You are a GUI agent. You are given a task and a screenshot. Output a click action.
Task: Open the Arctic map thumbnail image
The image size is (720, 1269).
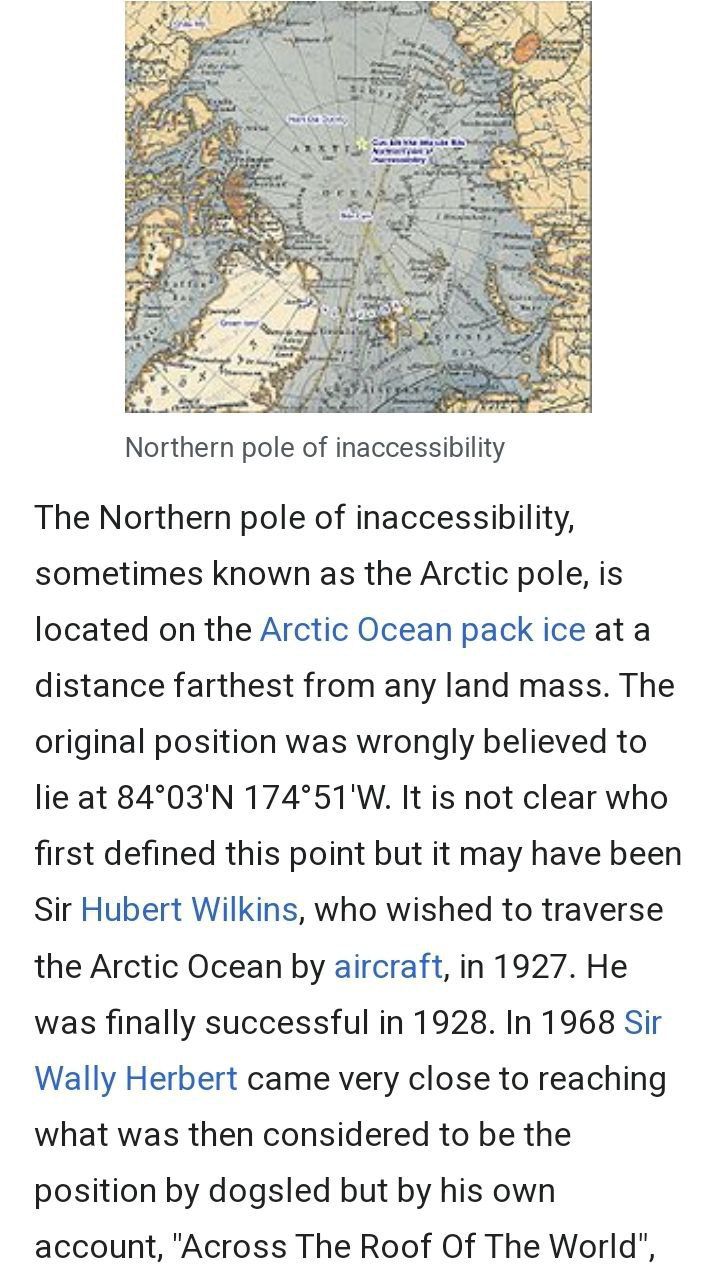click(x=358, y=260)
